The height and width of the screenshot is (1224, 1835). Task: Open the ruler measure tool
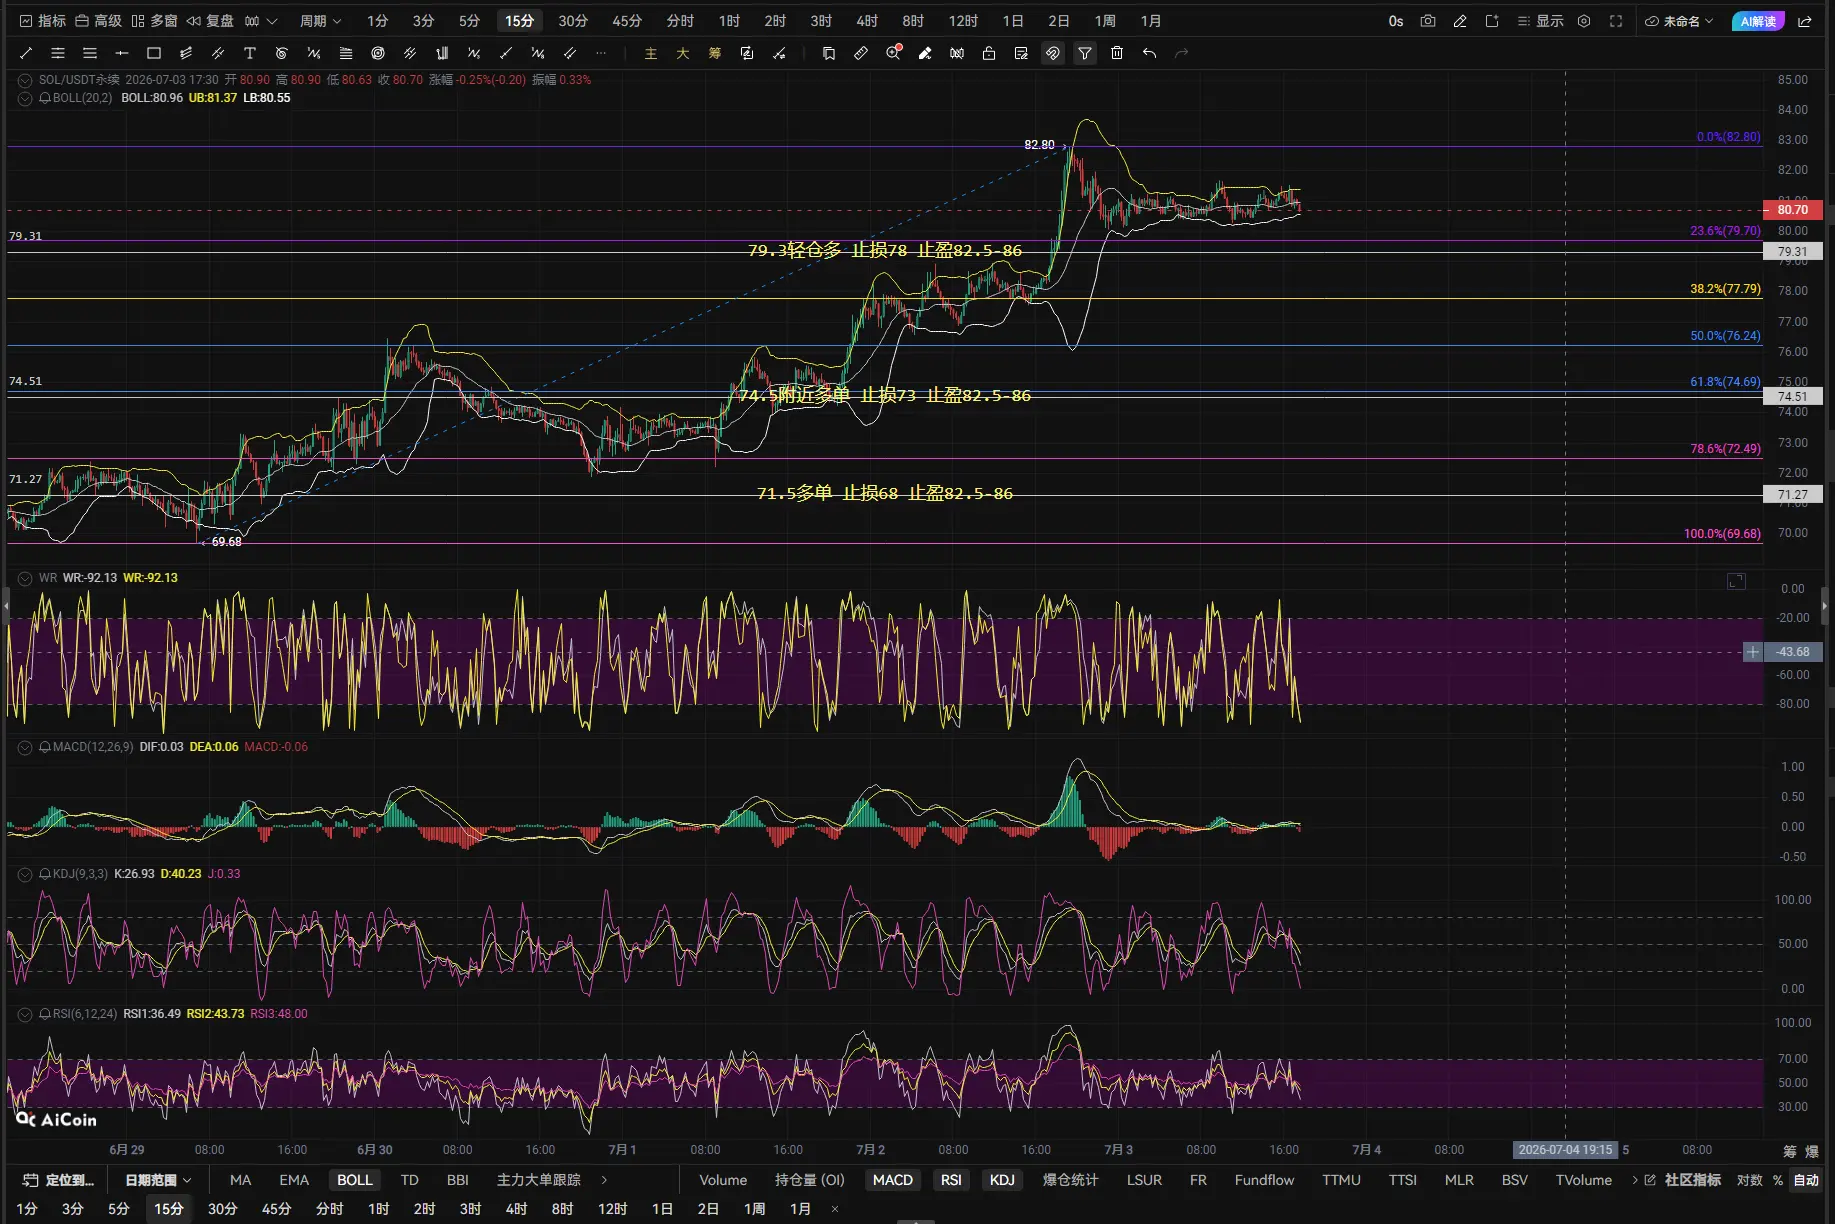pos(861,53)
